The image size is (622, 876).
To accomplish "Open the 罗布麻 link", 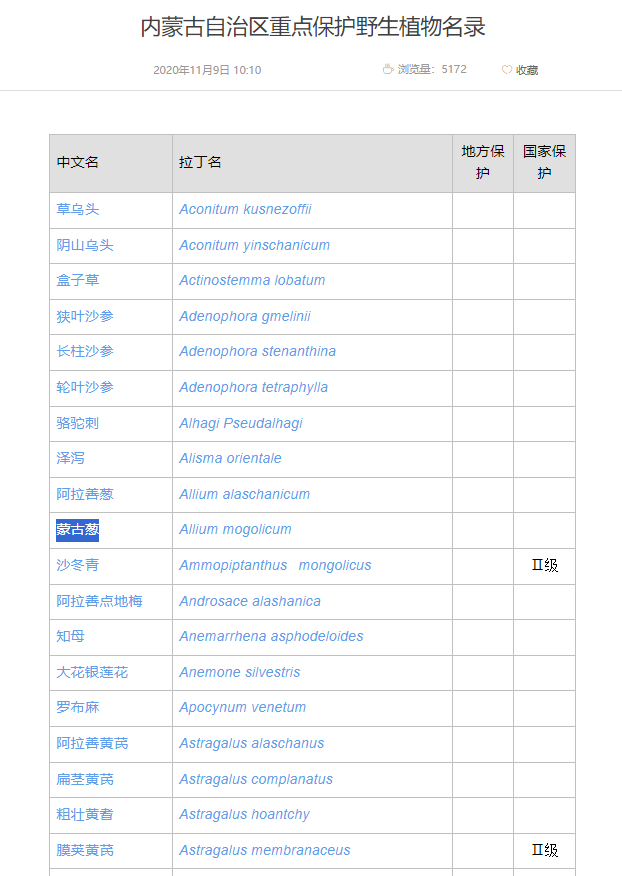I will coord(78,707).
